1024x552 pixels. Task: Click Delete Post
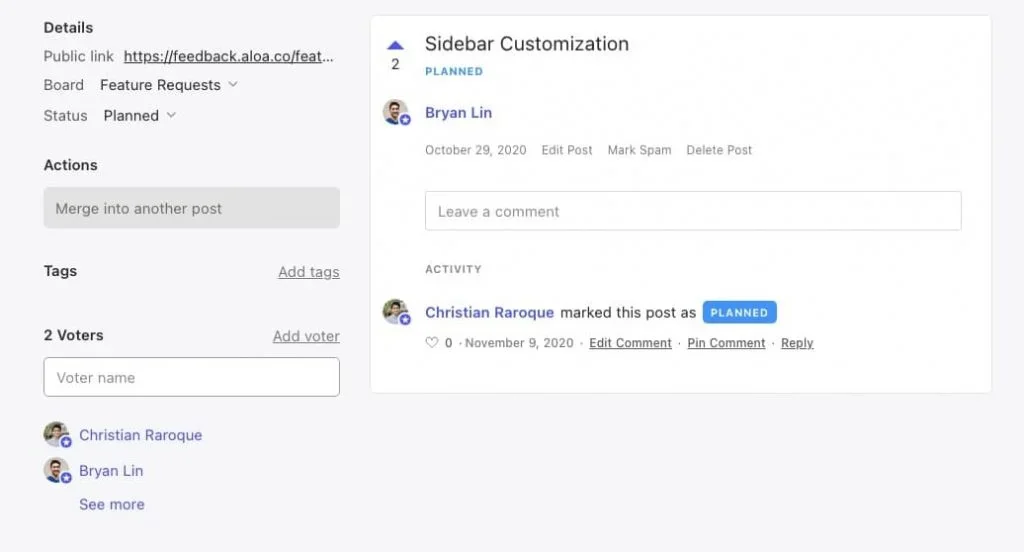(x=719, y=150)
